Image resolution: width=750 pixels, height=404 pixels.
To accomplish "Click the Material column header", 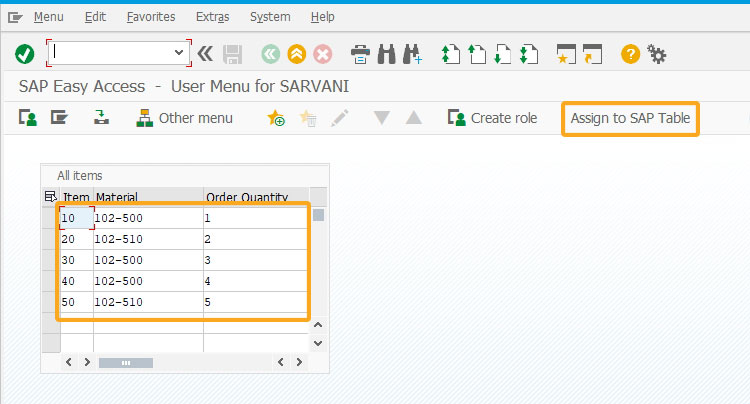I will click(148, 197).
